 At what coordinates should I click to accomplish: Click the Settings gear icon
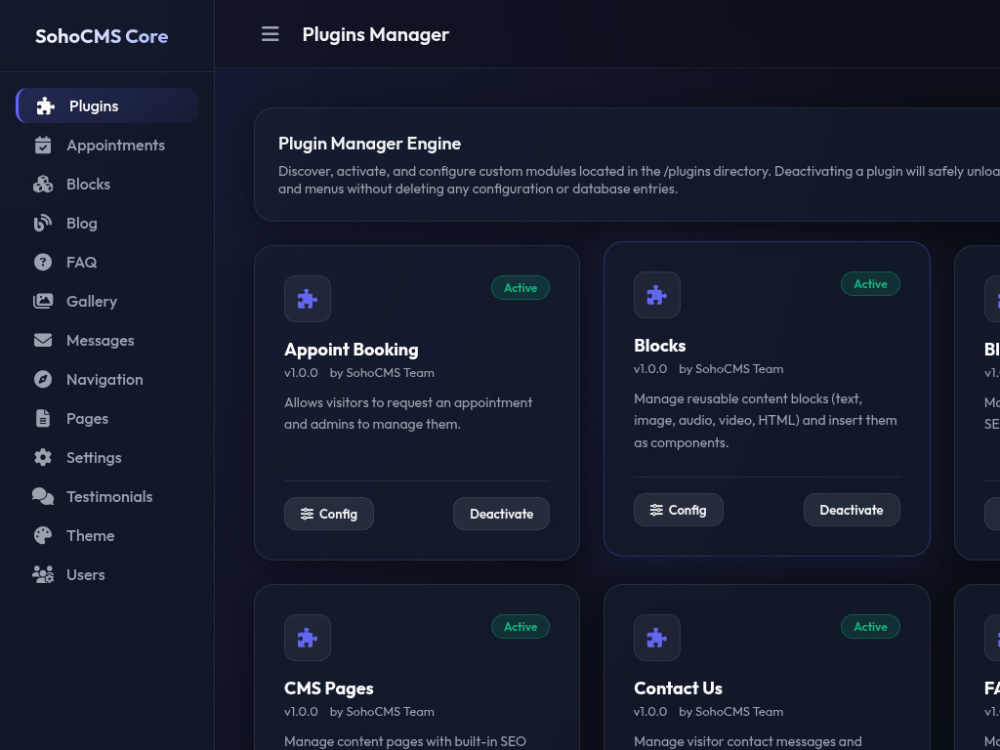point(43,457)
